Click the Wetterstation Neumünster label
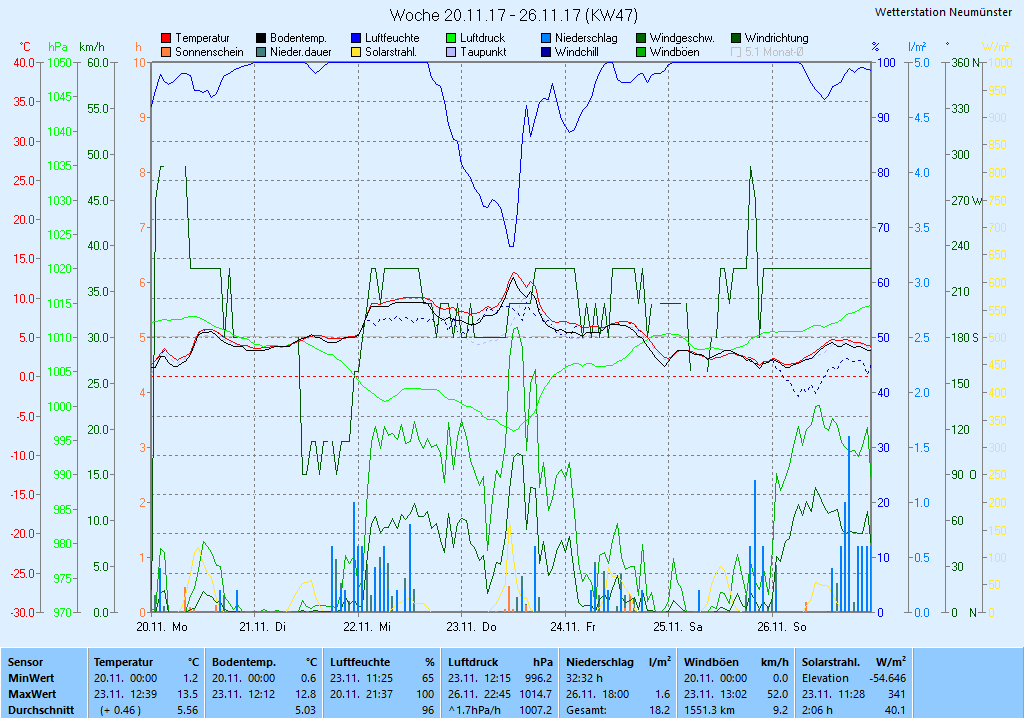The height and width of the screenshot is (718, 1024). pyautogui.click(x=942, y=12)
